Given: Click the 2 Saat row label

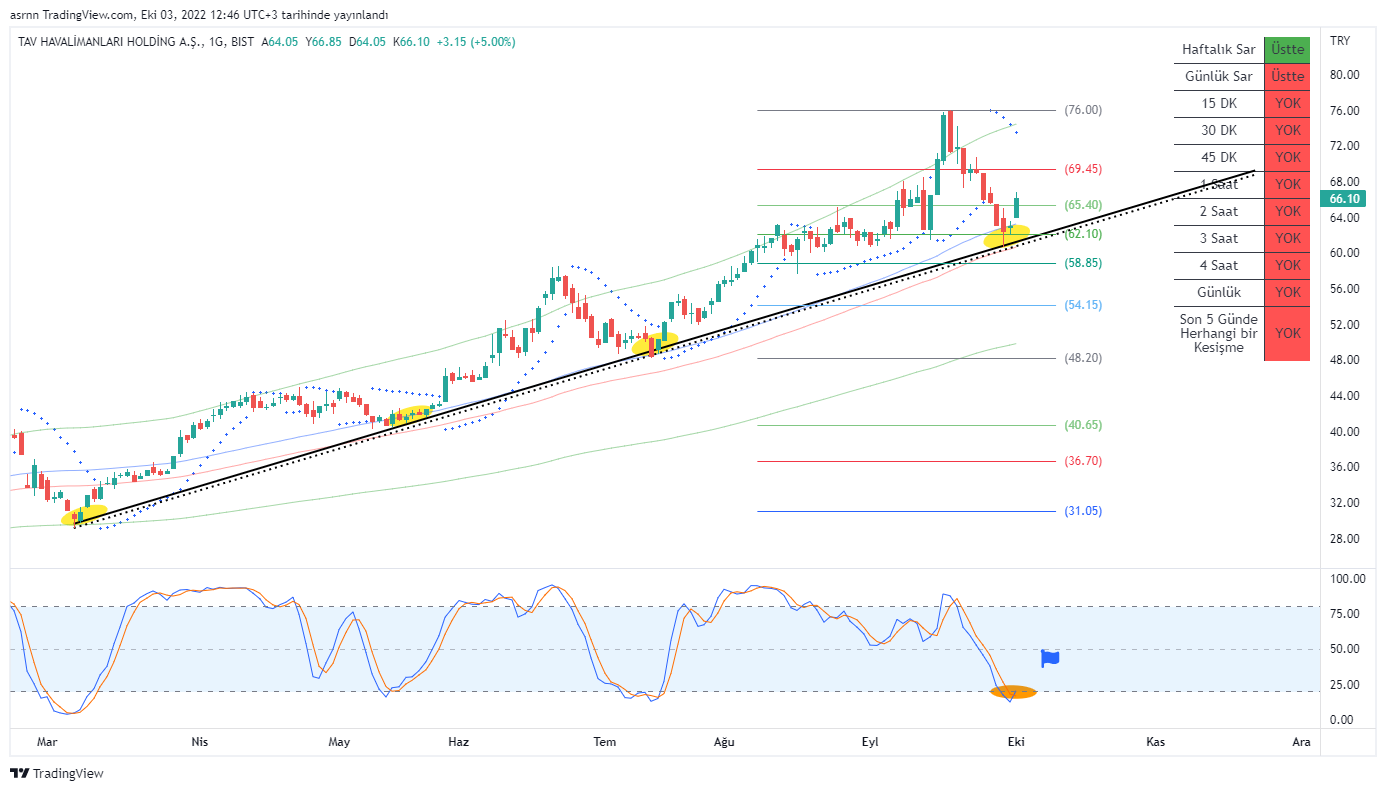Looking at the screenshot, I should click(1218, 211).
